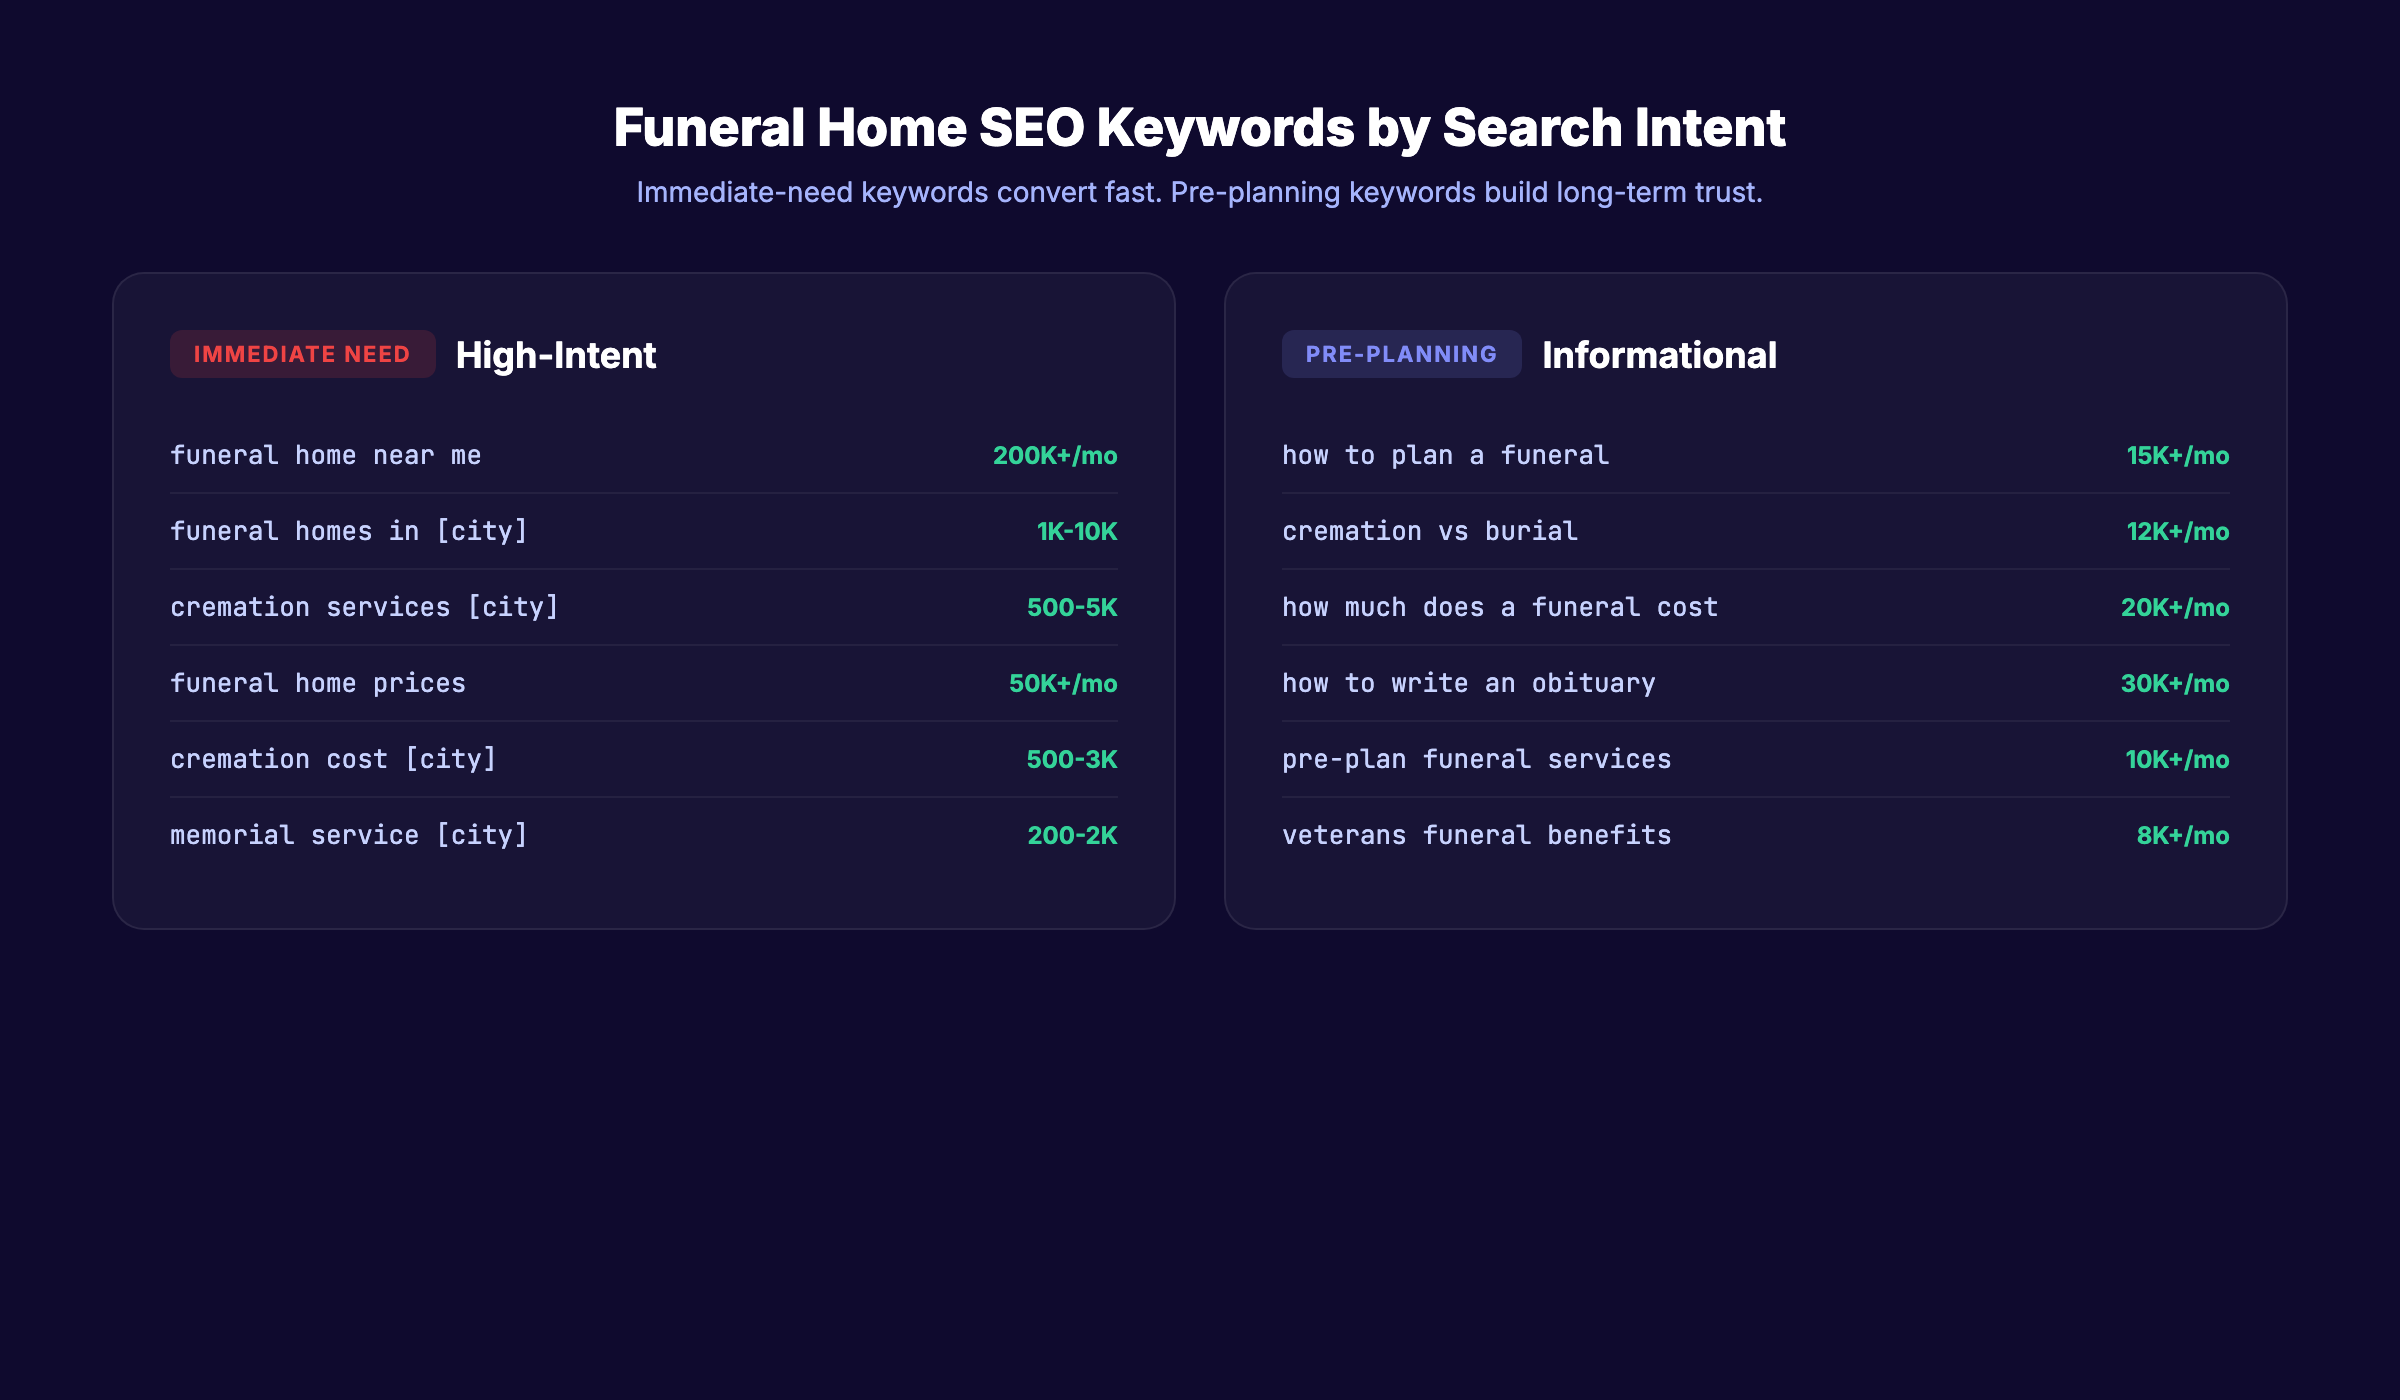Click cremation vs burial entry

point(1429,531)
